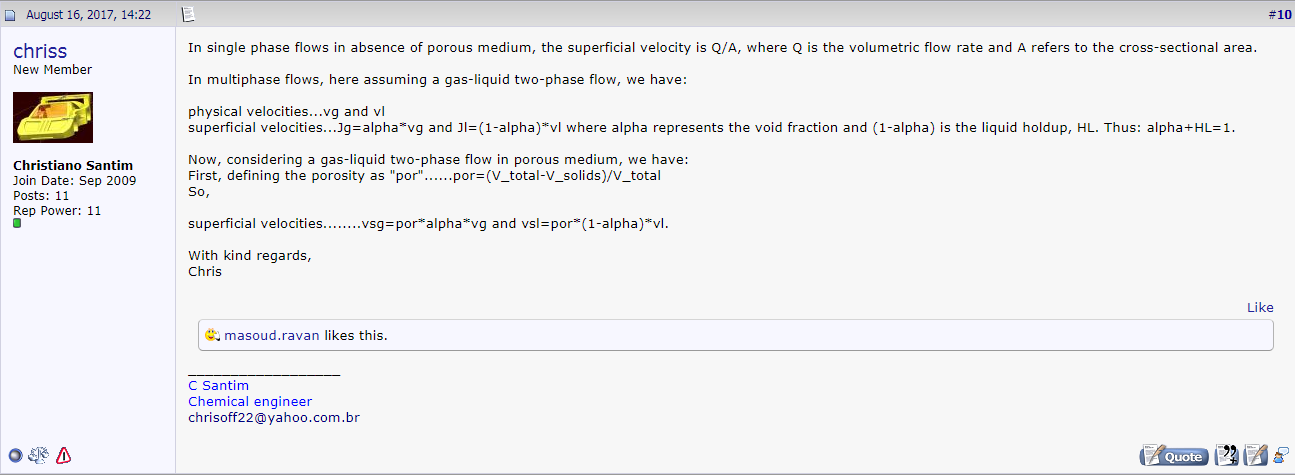Click the August 16, 2017 post date
Viewport: 1295px width, 476px height.
coord(89,14)
